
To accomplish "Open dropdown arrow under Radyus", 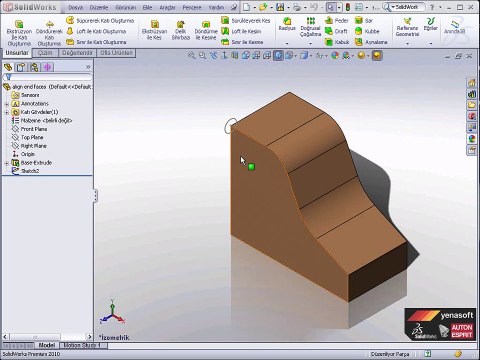I will click(x=287, y=44).
